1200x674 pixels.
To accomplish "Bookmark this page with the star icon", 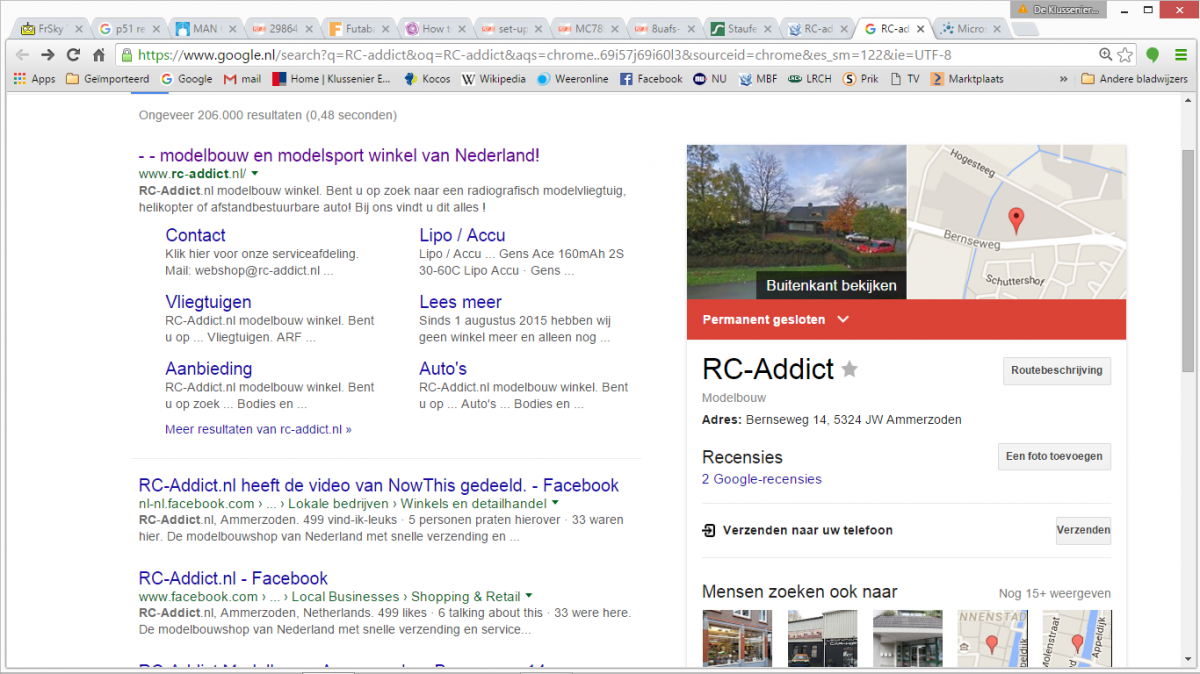I will (x=1125, y=55).
